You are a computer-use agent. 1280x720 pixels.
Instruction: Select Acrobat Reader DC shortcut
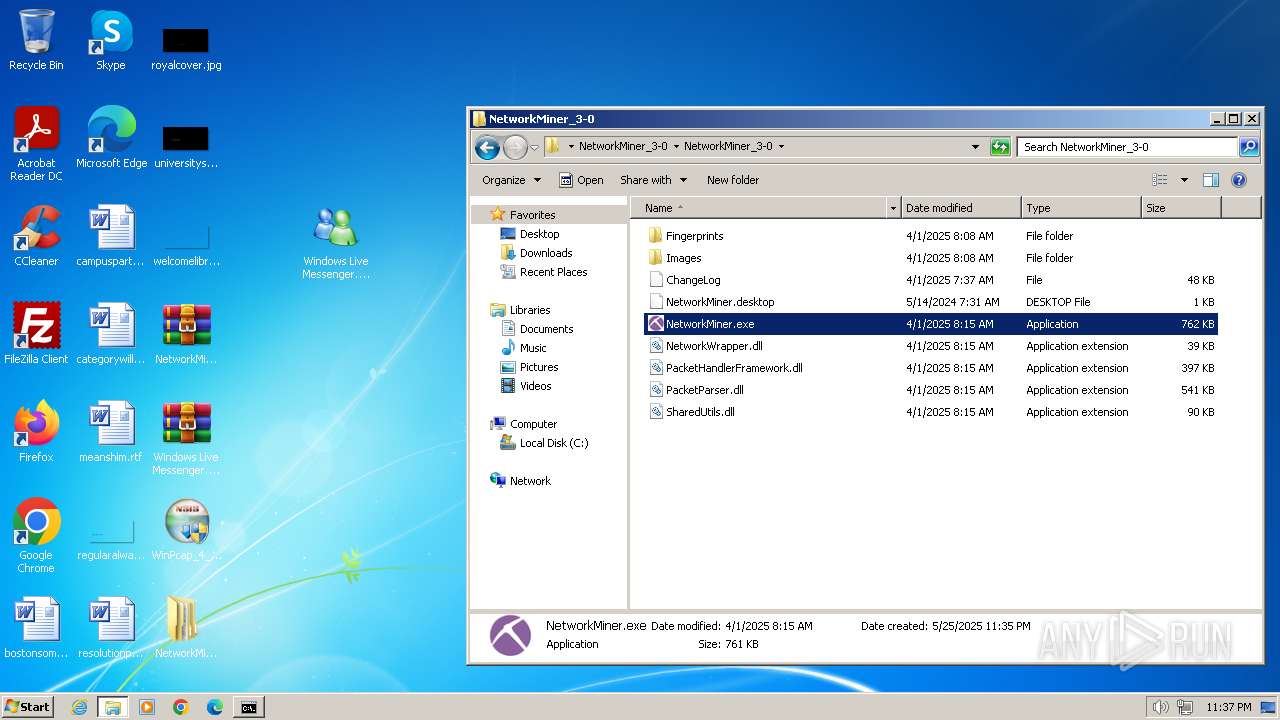36,144
